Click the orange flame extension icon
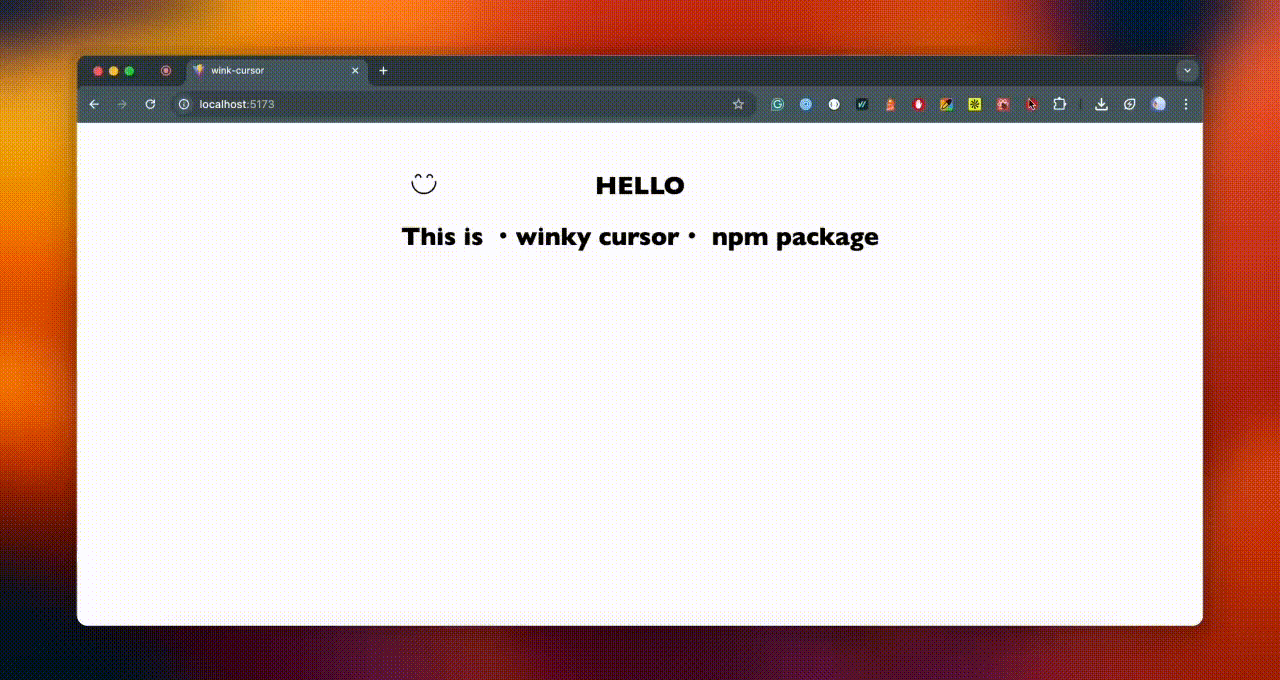1280x680 pixels. tap(890, 104)
